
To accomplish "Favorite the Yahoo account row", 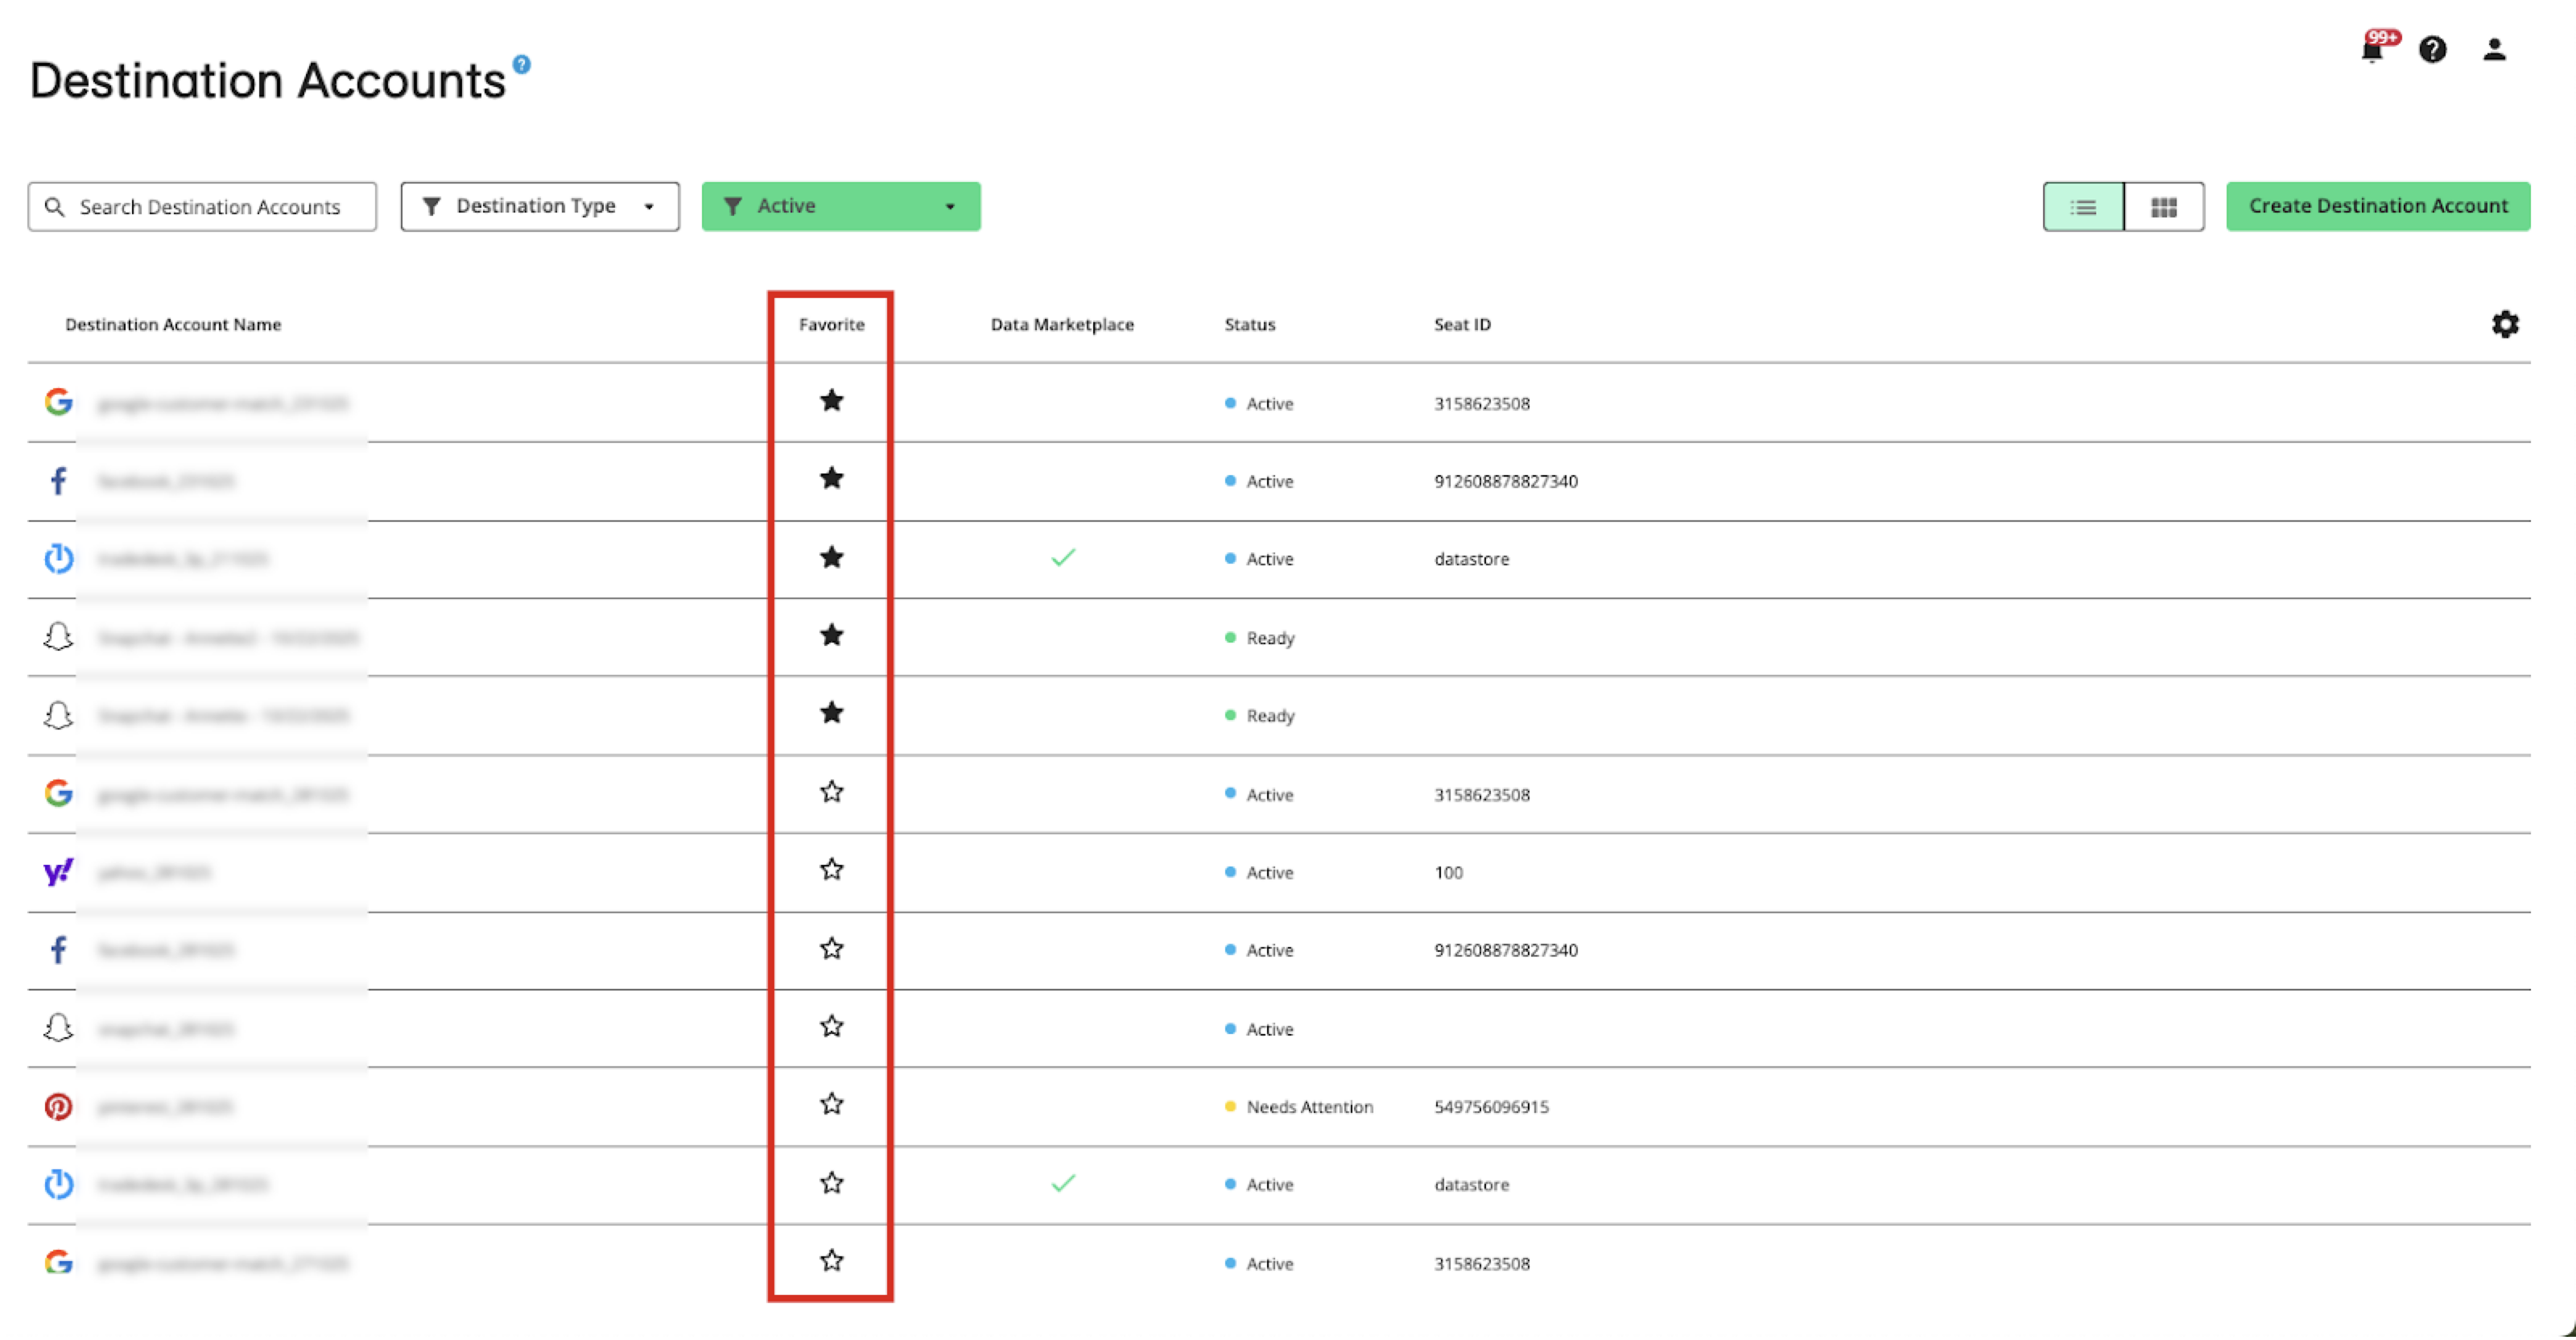I will pyautogui.click(x=831, y=870).
